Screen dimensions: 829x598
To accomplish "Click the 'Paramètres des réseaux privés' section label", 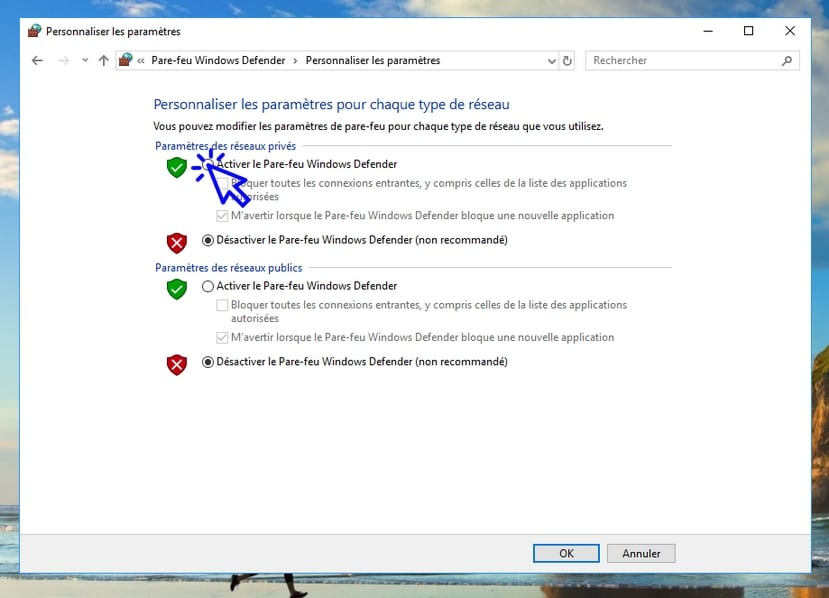I will point(225,146).
